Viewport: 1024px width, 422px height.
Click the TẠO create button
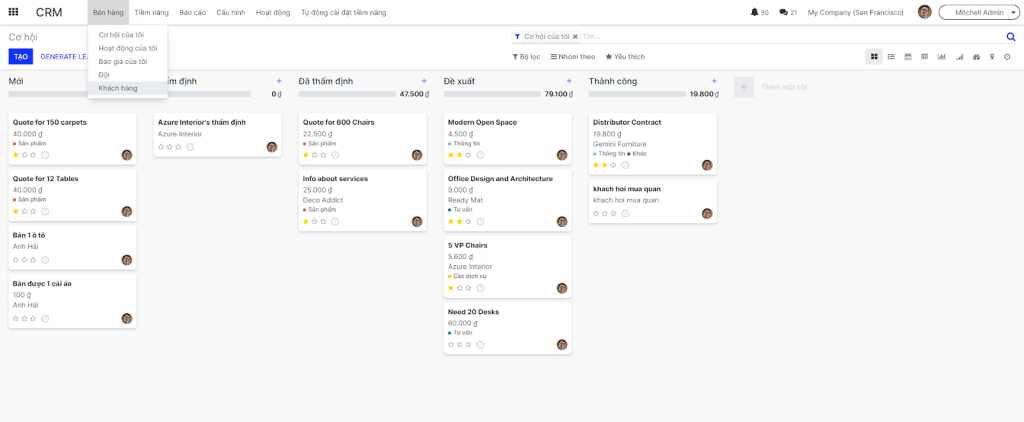click(21, 57)
